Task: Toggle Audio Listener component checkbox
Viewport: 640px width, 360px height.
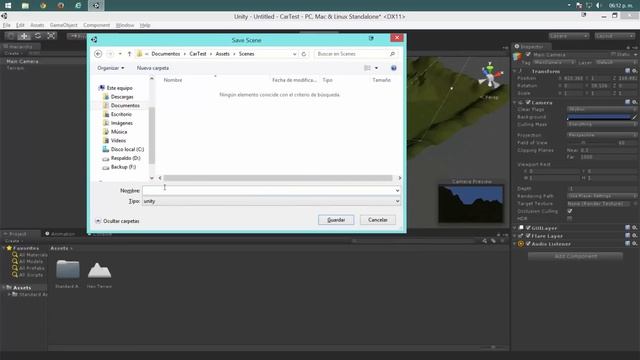Action: (x=528, y=244)
